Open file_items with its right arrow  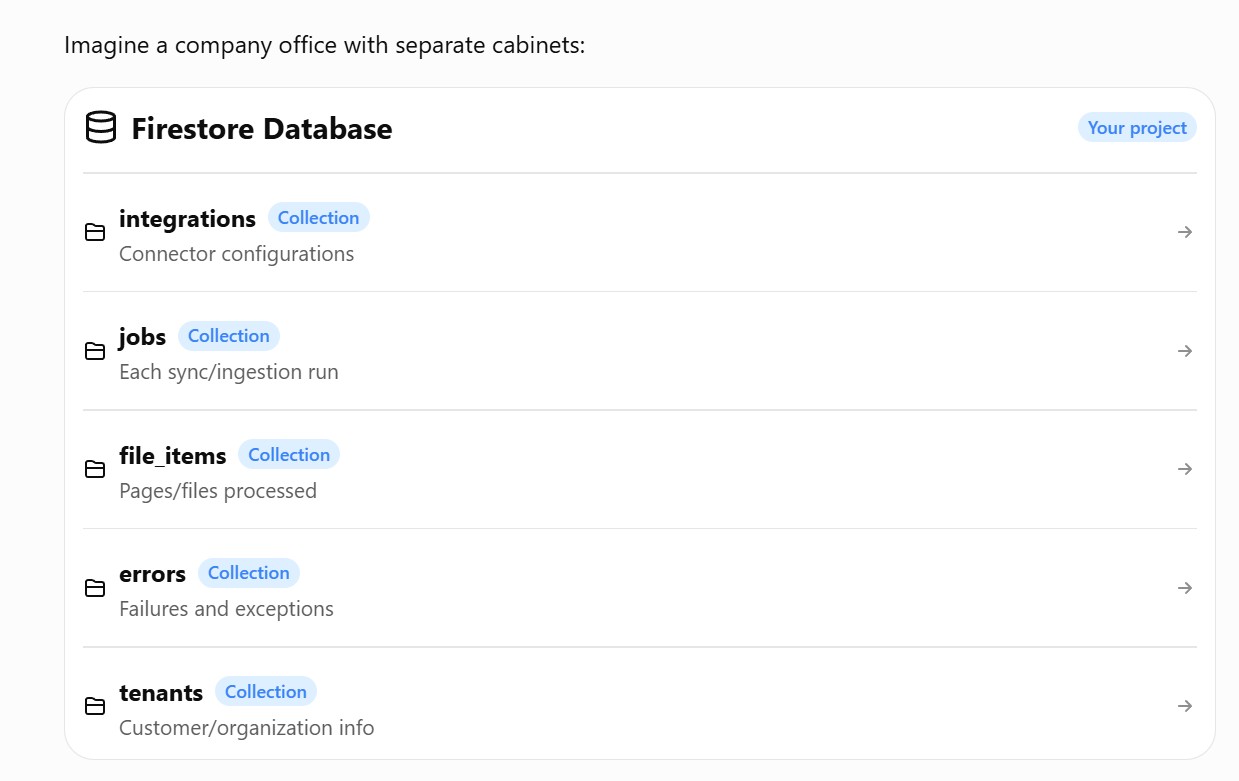[x=1185, y=469]
